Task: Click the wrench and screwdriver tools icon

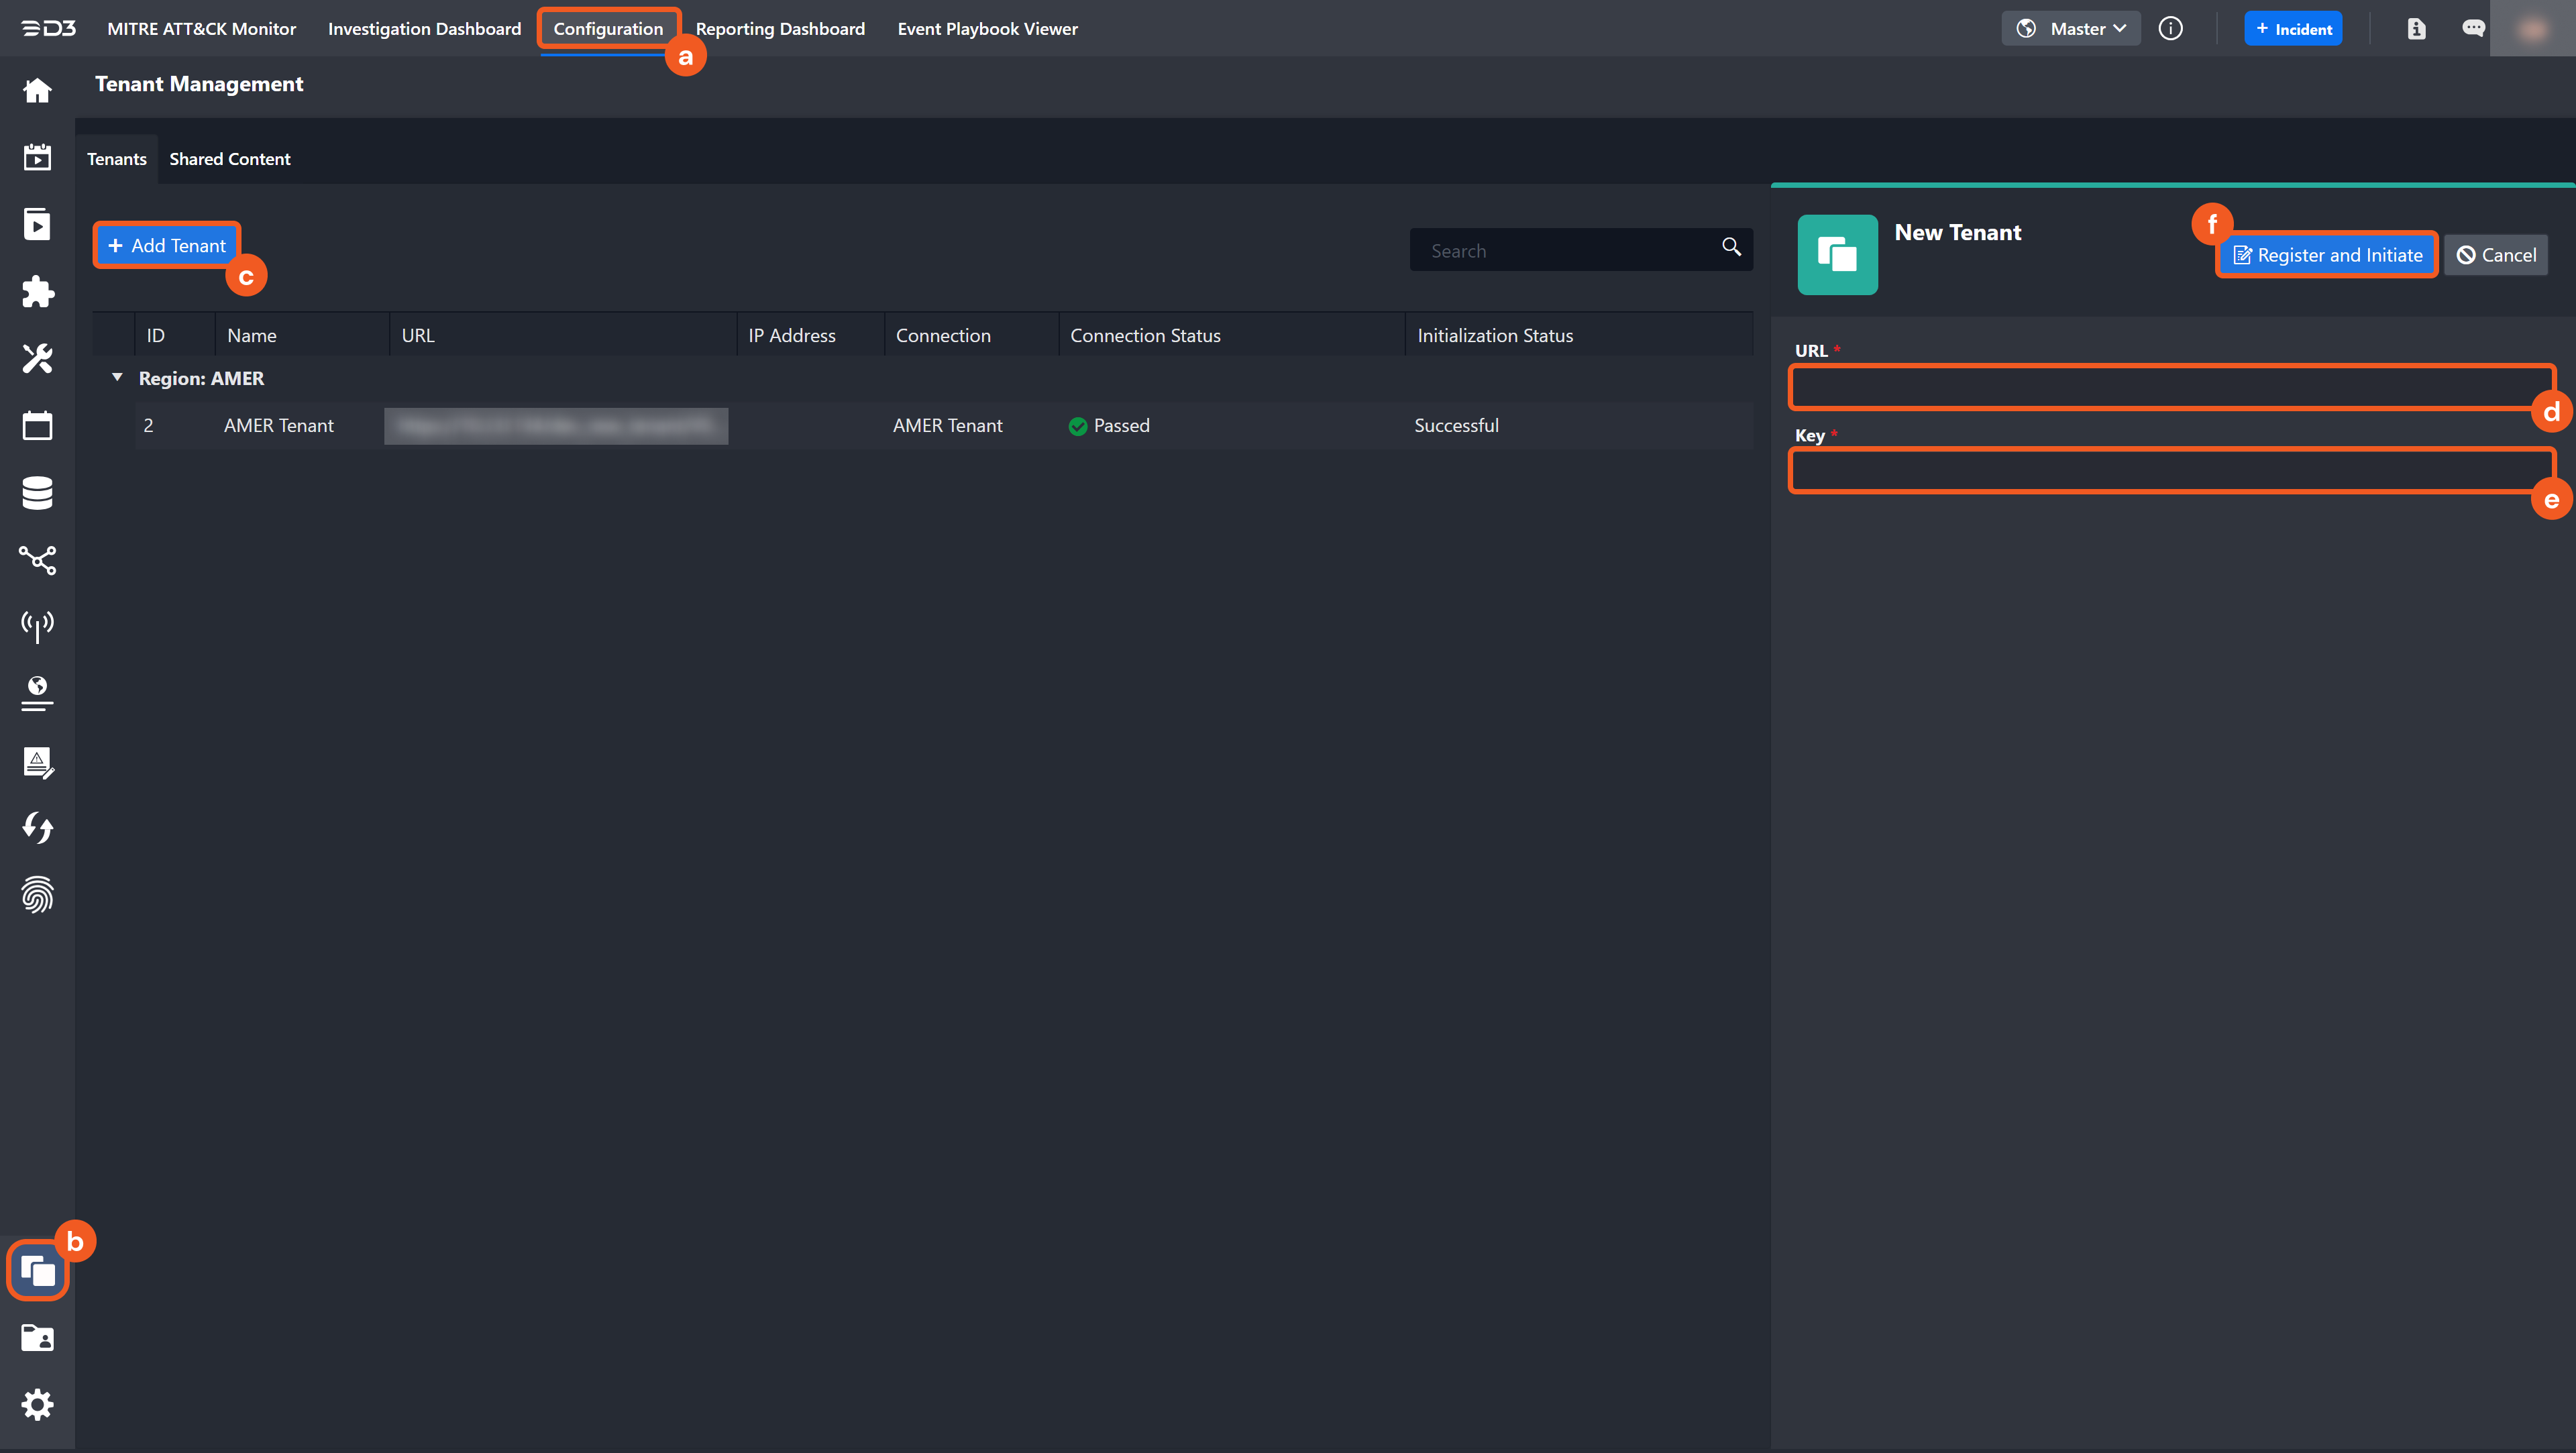Action: pyautogui.click(x=37, y=358)
